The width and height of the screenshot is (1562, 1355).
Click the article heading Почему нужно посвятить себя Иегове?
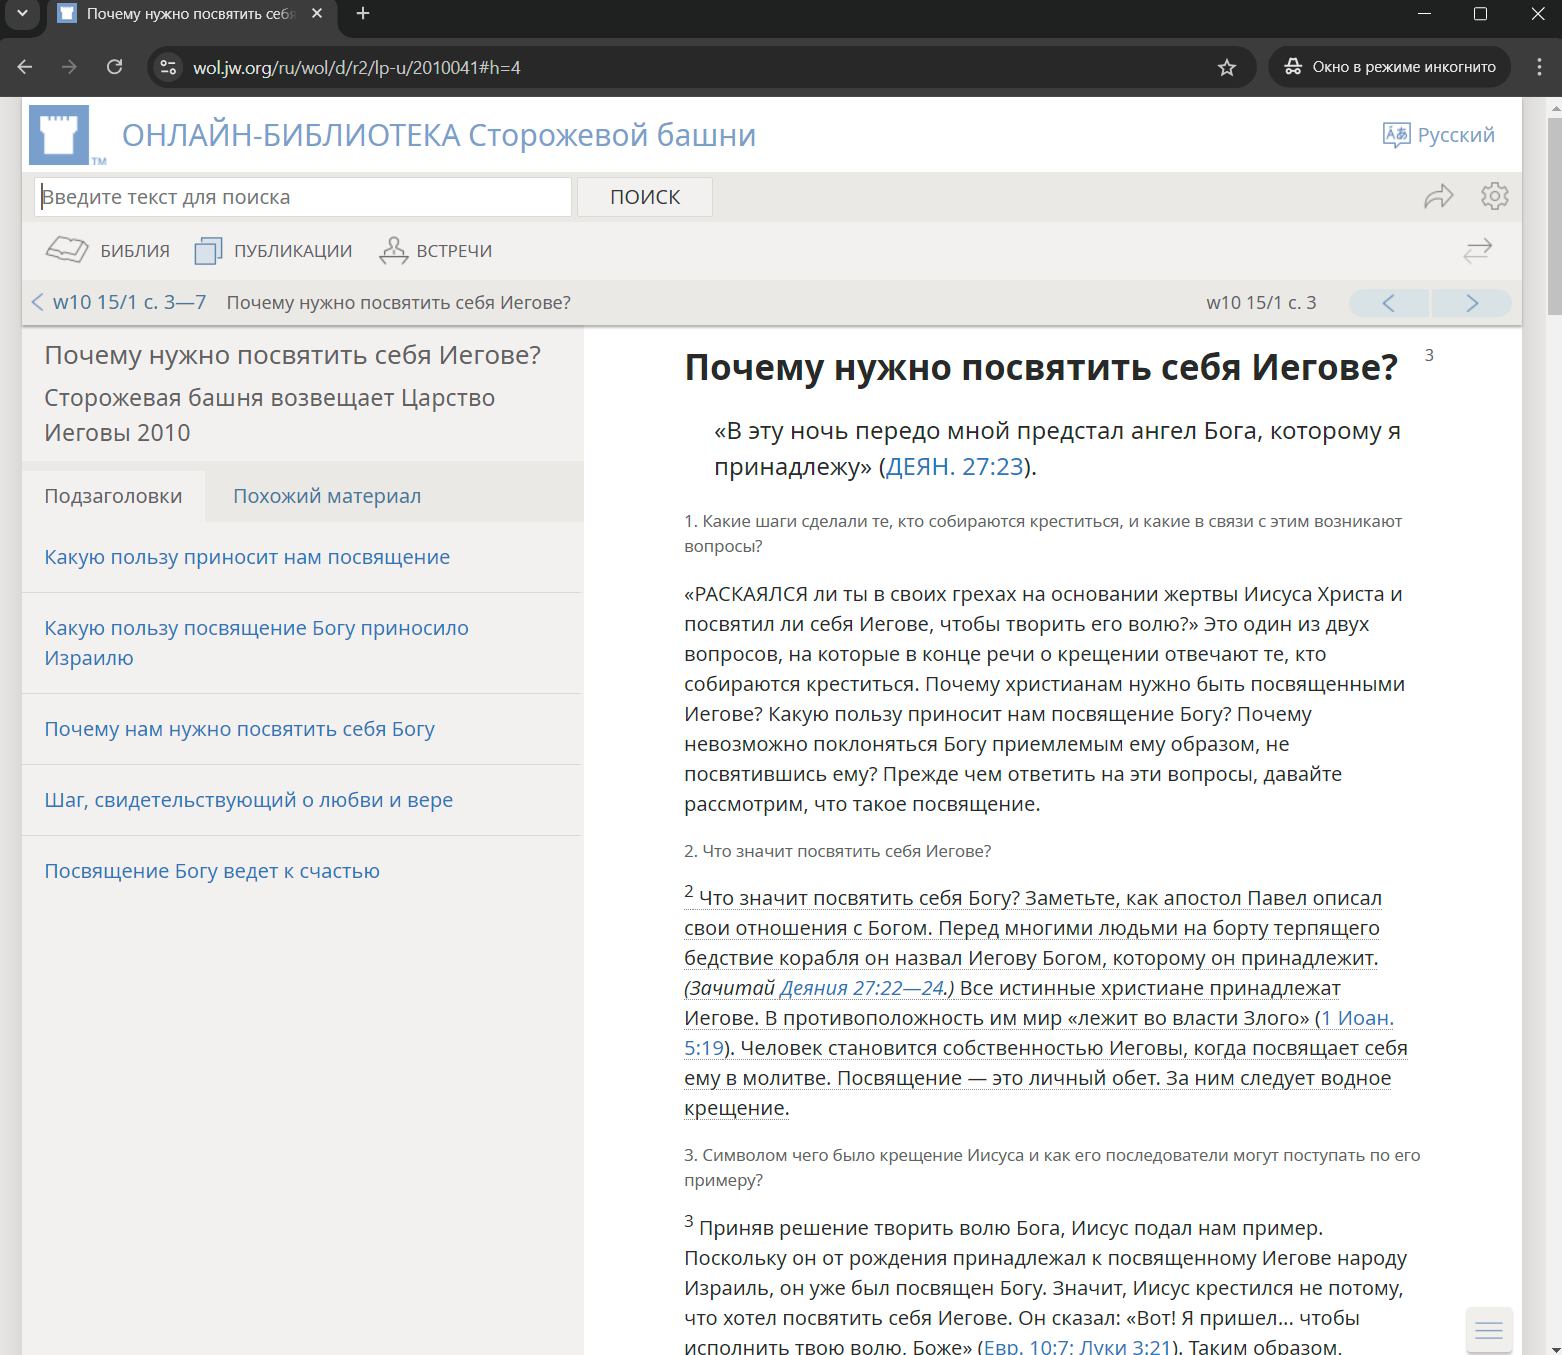[x=1041, y=367]
